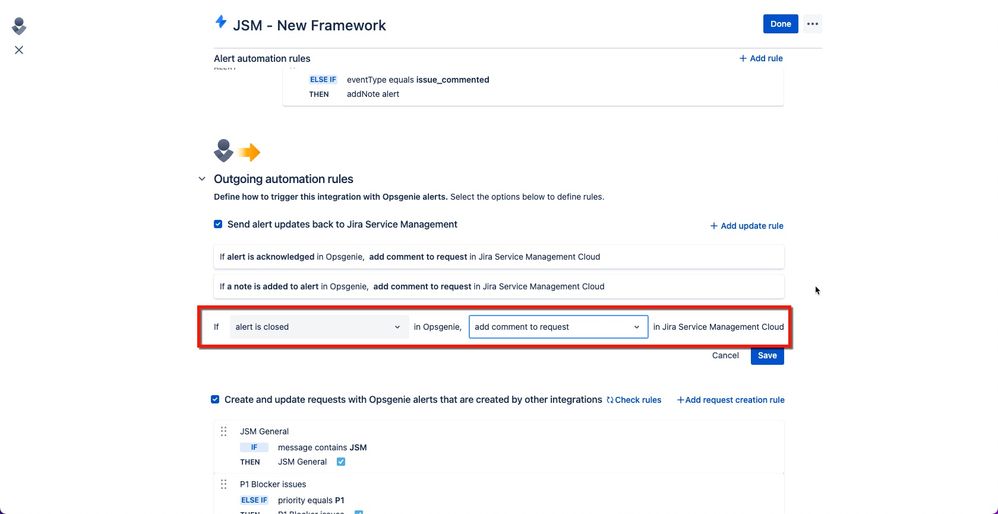Click the refresh icon beside Check rules
This screenshot has height=514, width=998.
point(610,400)
